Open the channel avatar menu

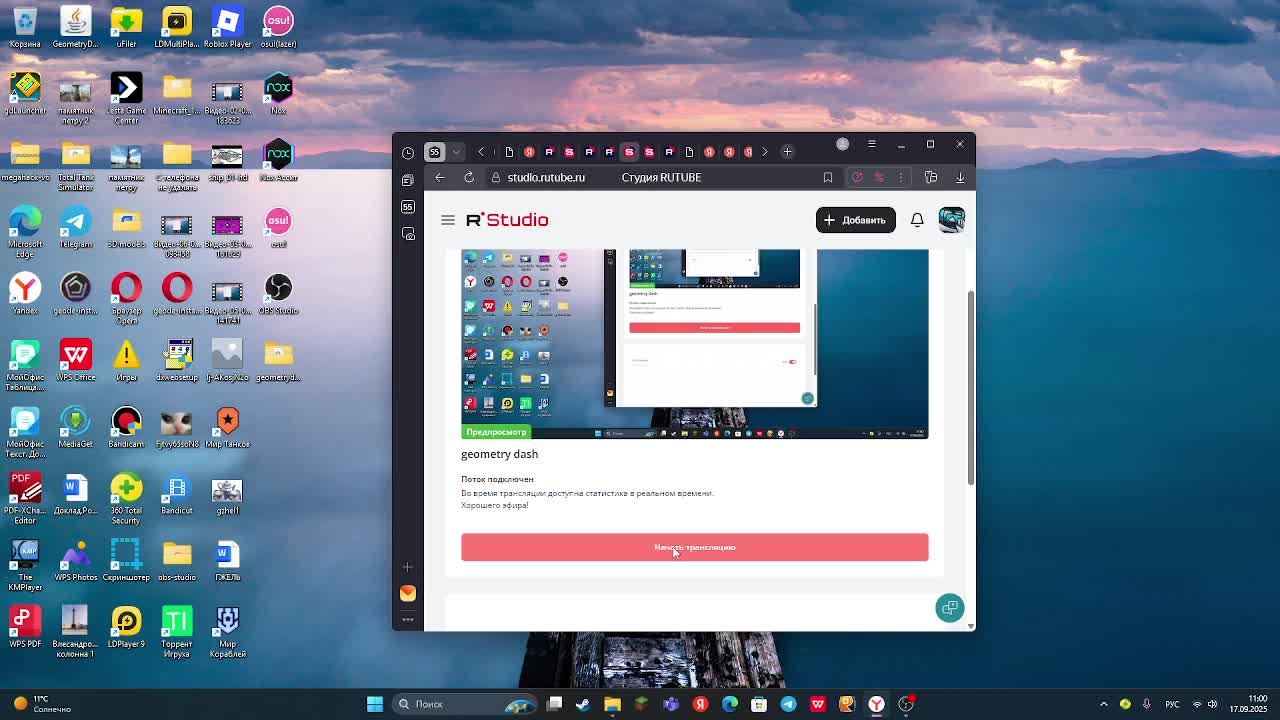pyautogui.click(x=952, y=220)
